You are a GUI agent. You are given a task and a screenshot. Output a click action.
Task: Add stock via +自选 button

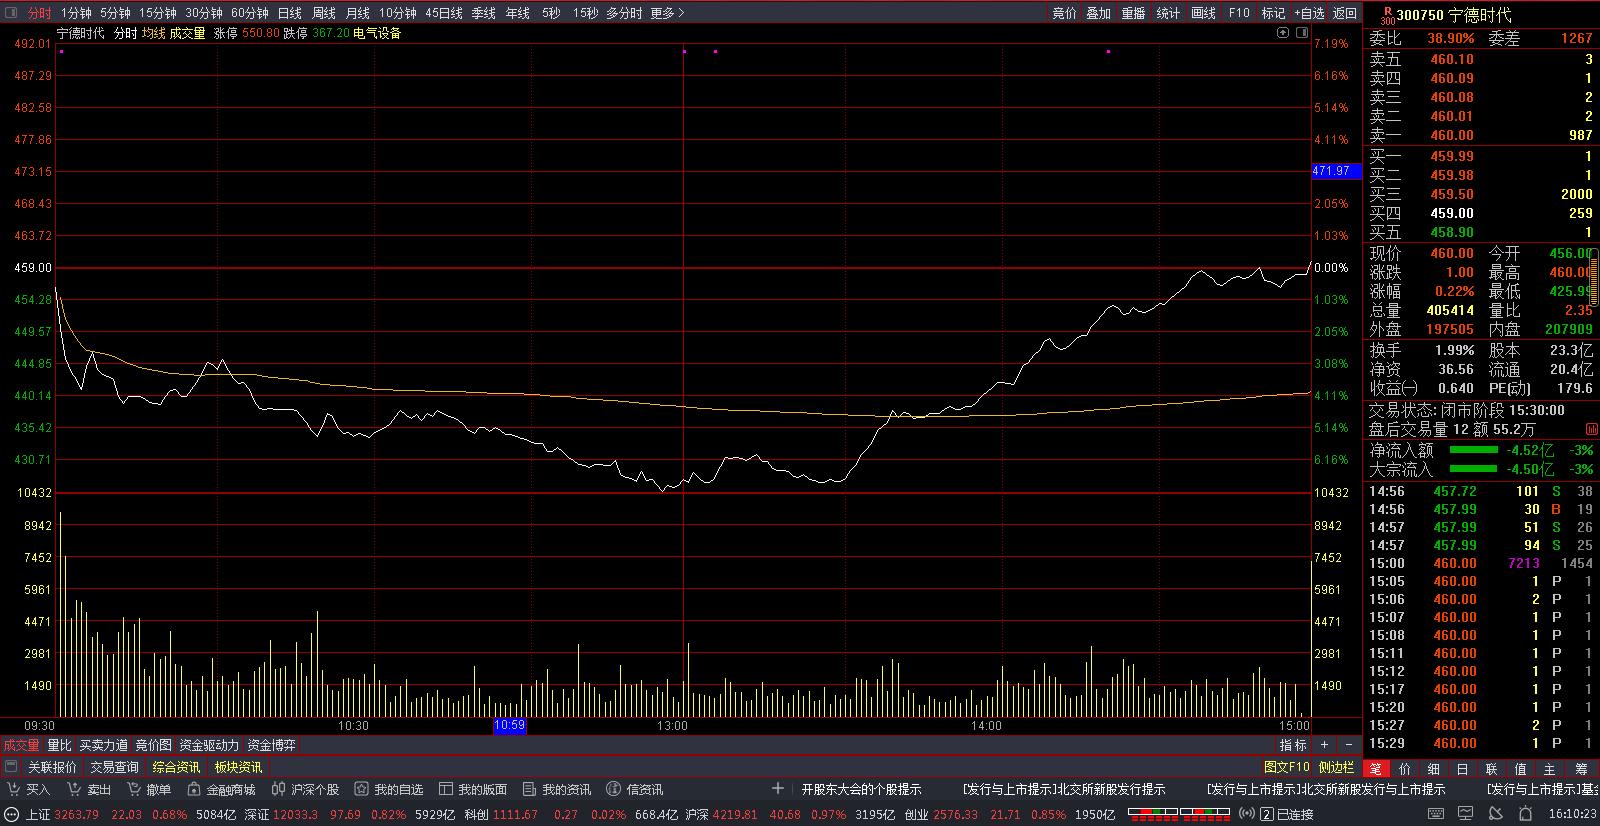[x=1309, y=13]
